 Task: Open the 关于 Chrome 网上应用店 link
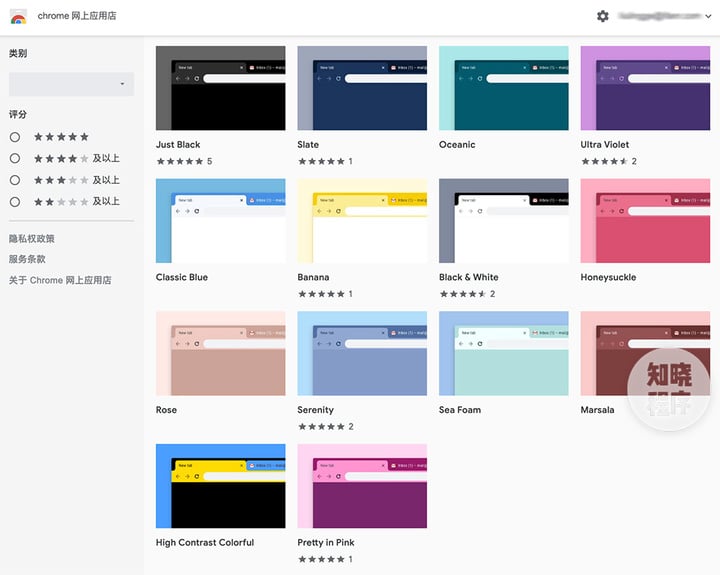pos(60,280)
